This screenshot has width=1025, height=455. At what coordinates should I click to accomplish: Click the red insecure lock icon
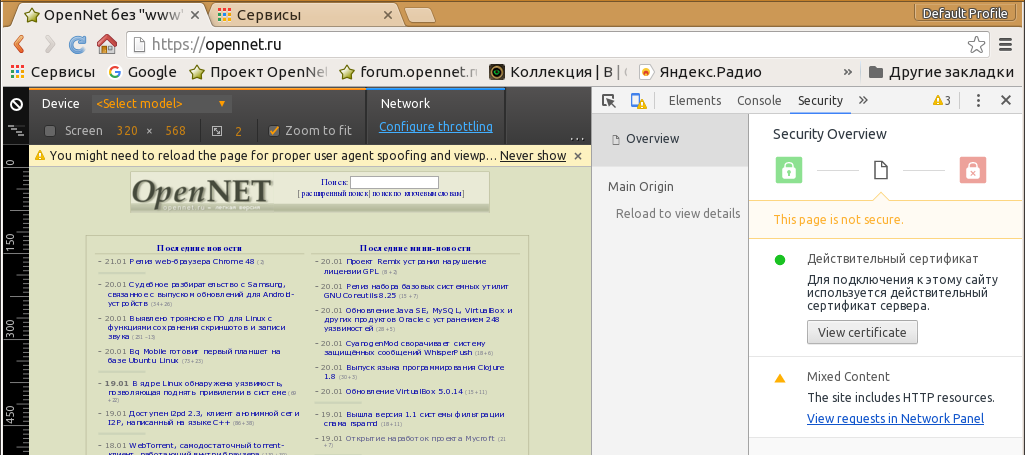click(x=971, y=171)
